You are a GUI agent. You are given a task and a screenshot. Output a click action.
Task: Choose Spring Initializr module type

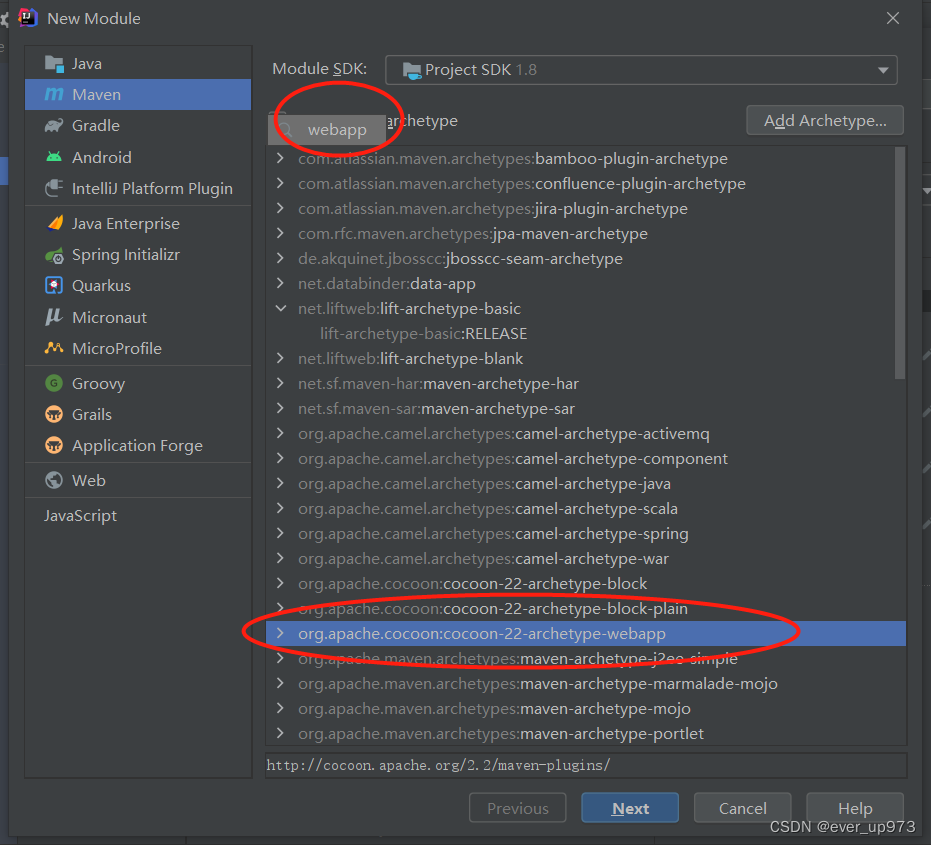point(138,255)
